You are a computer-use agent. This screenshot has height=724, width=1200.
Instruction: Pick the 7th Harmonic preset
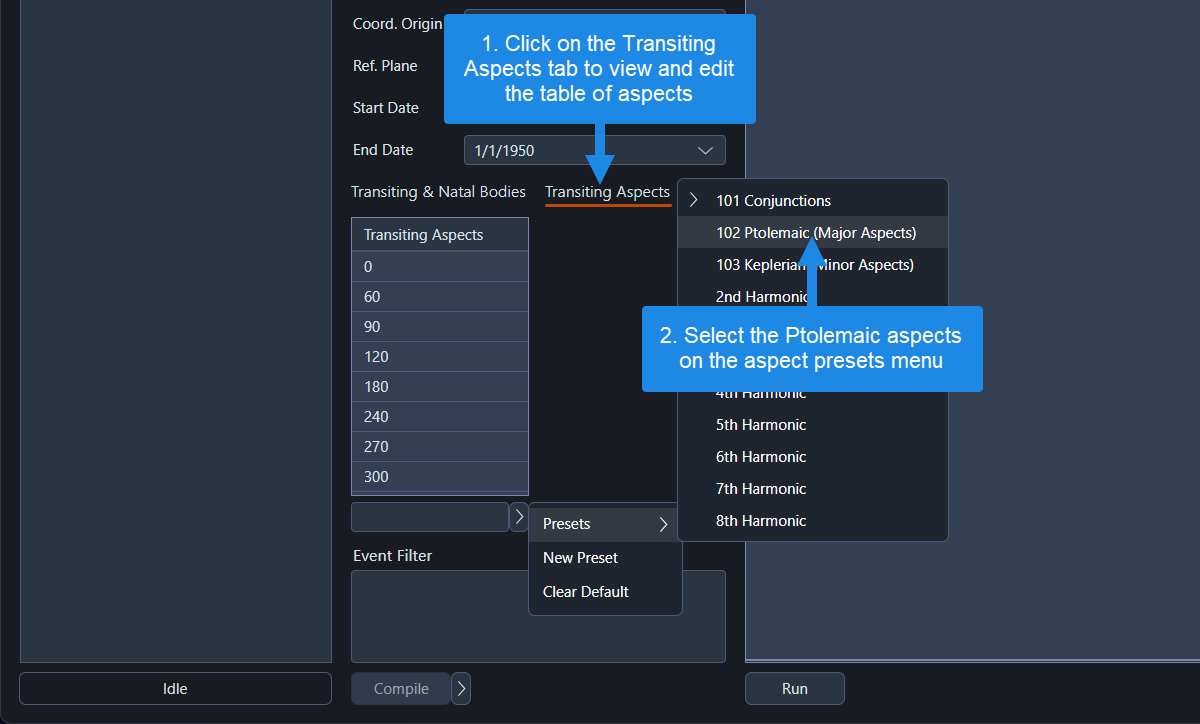[761, 489]
